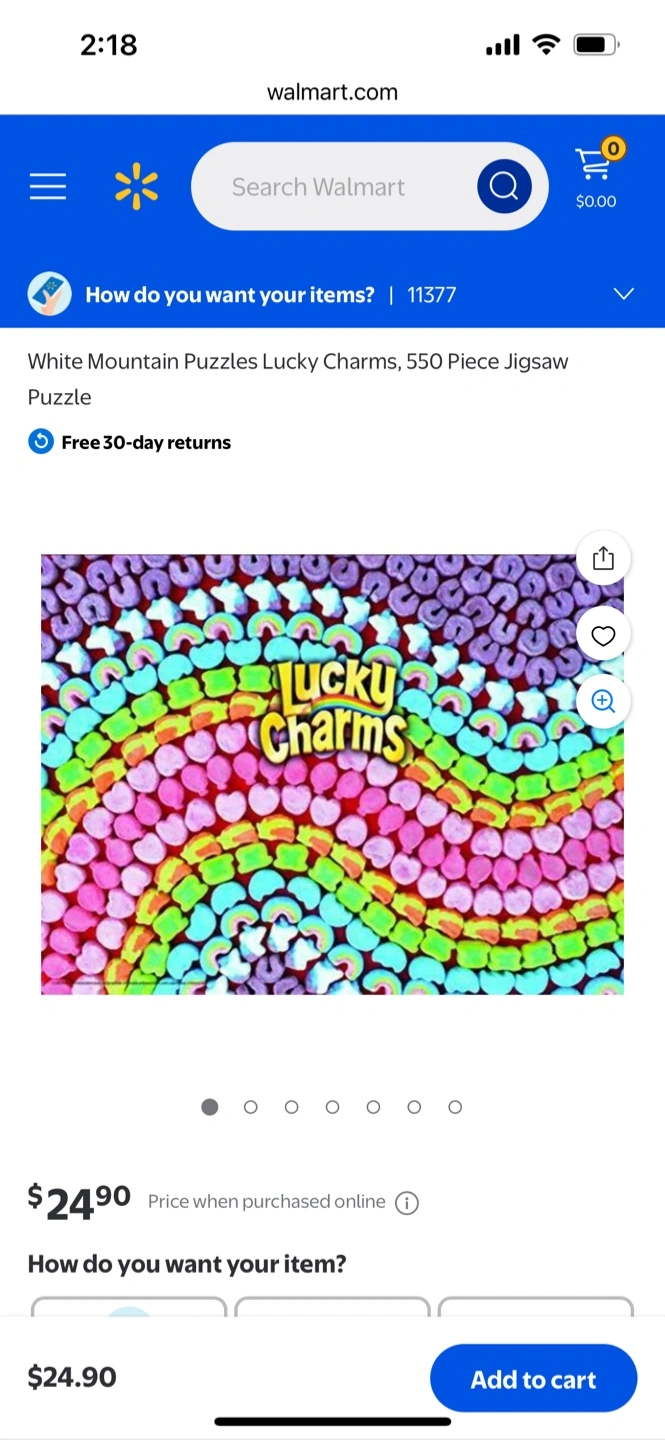Tap the Free 30-day returns icon
Image resolution: width=665 pixels, height=1440 pixels.
41,442
